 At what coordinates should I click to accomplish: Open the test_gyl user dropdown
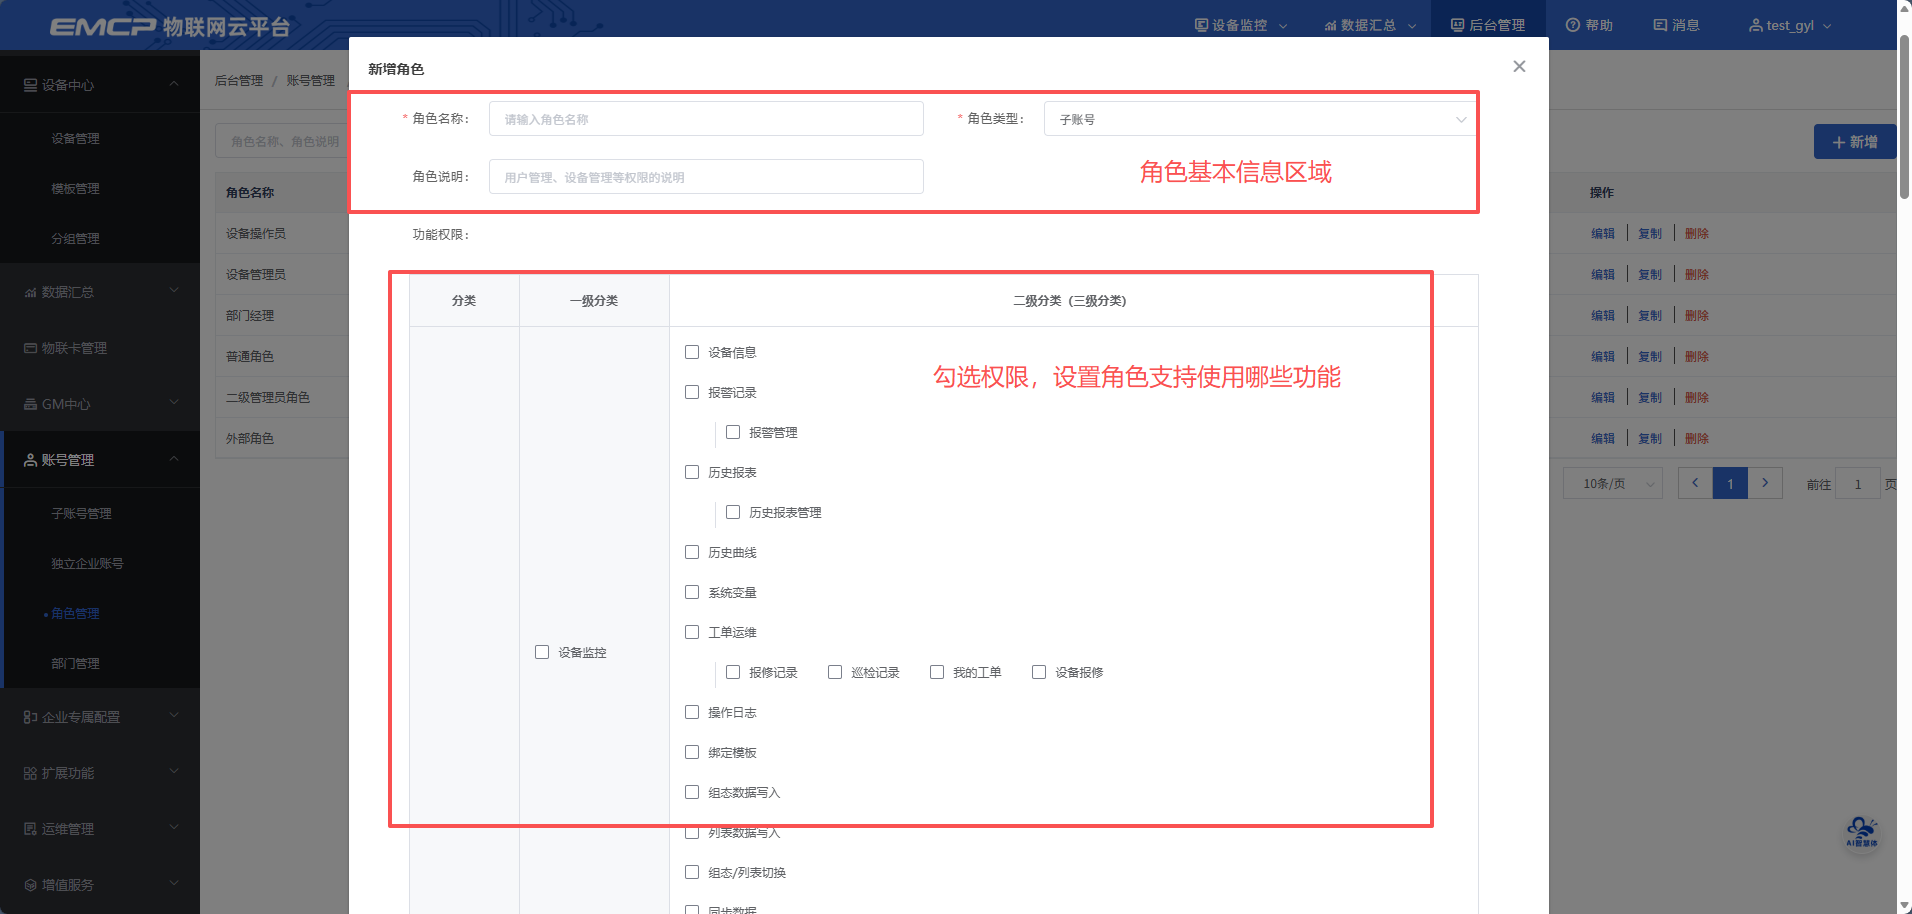point(1790,25)
